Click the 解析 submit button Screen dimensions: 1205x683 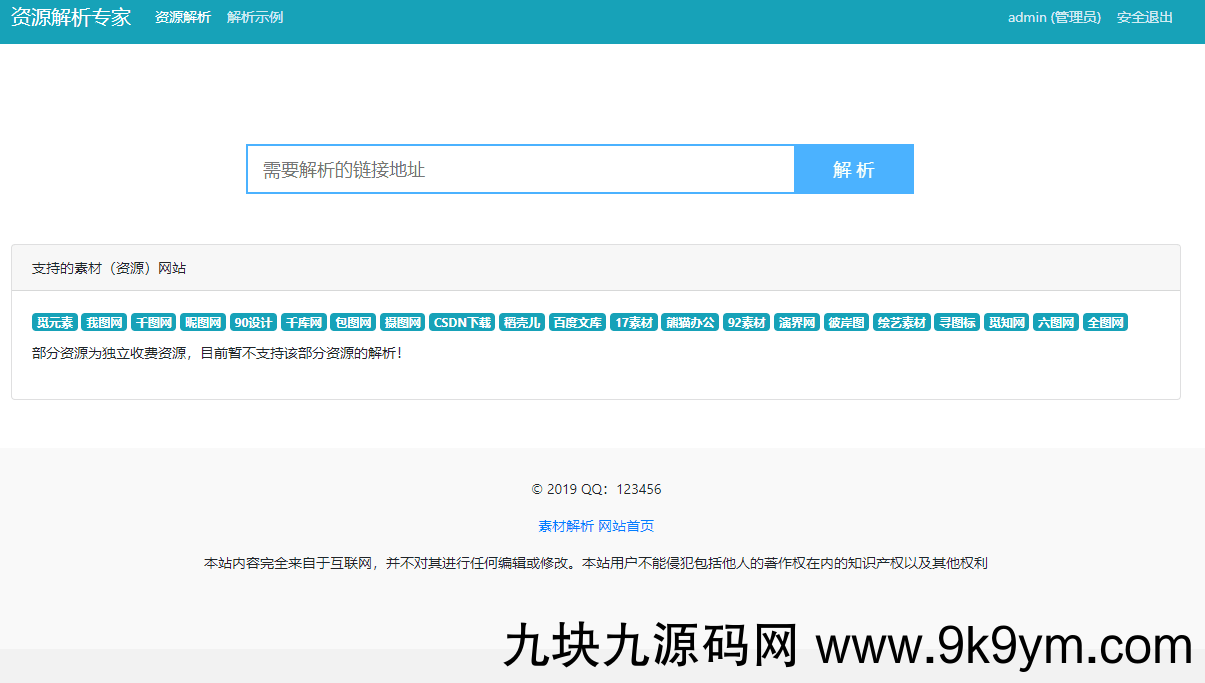point(853,169)
